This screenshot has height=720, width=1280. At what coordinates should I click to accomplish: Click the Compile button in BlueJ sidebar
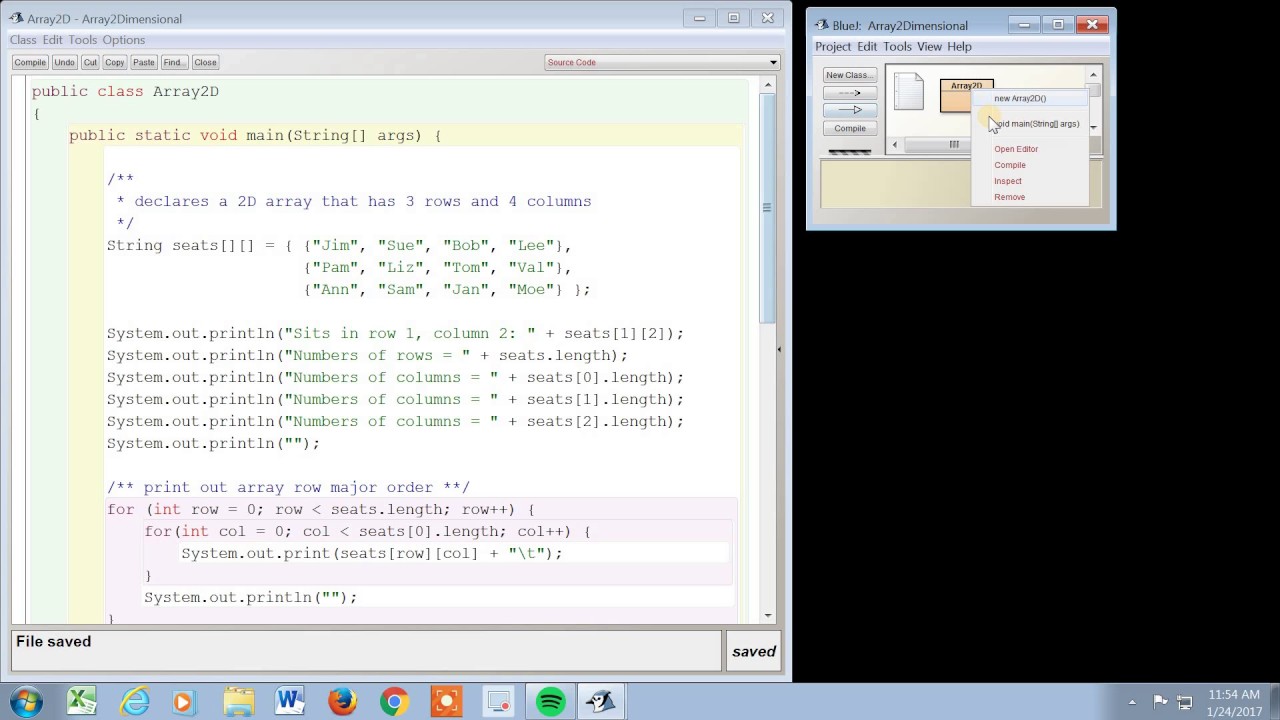click(850, 128)
